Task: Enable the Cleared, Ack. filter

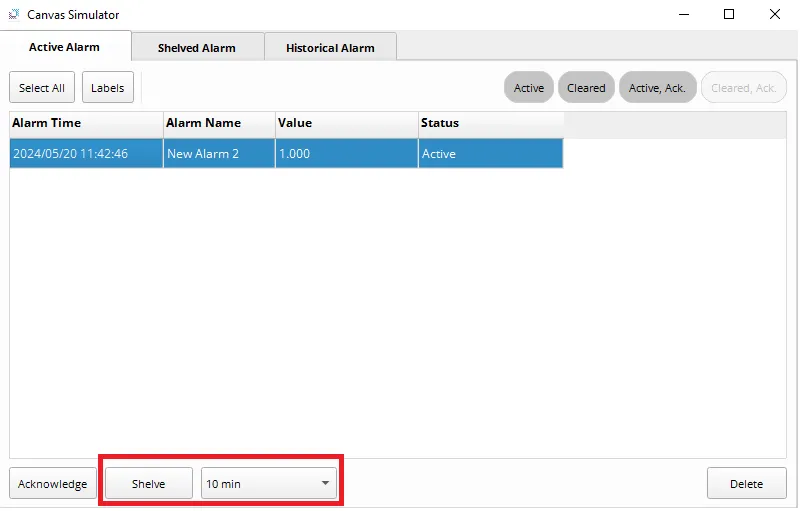Action: pos(743,88)
